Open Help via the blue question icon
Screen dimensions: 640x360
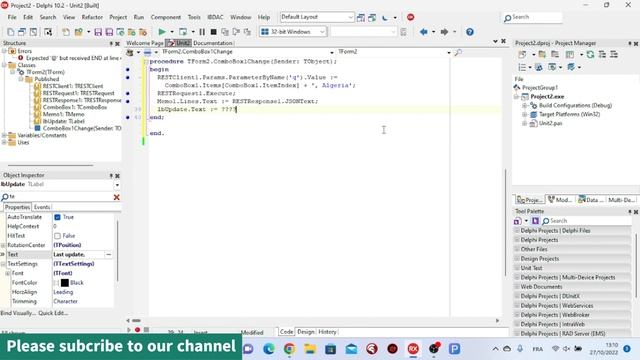pyautogui.click(x=470, y=32)
